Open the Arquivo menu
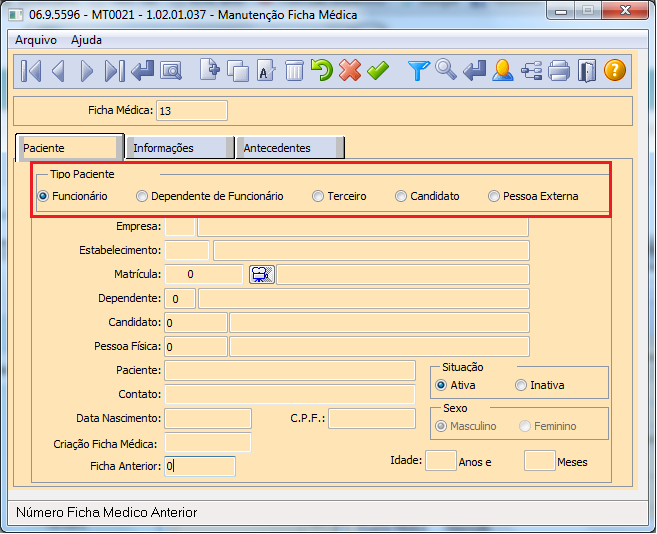This screenshot has width=657, height=534. (x=36, y=40)
